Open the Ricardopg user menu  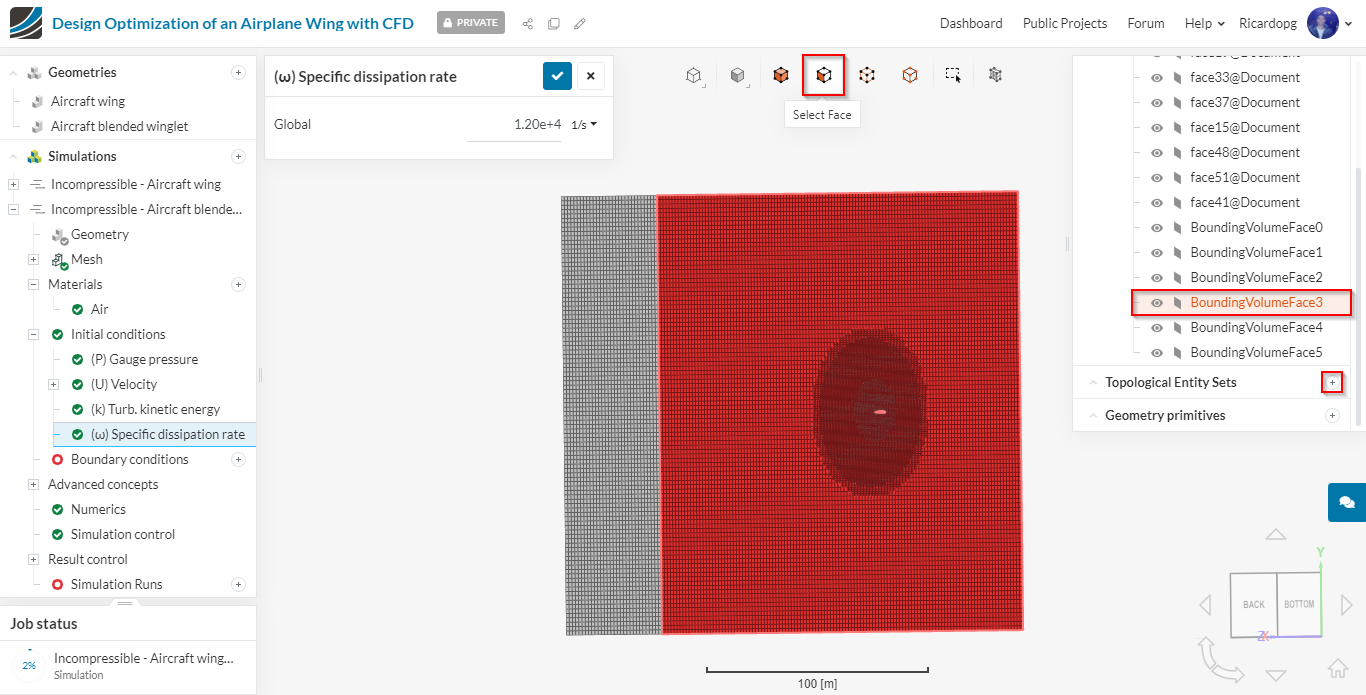(x=1296, y=23)
